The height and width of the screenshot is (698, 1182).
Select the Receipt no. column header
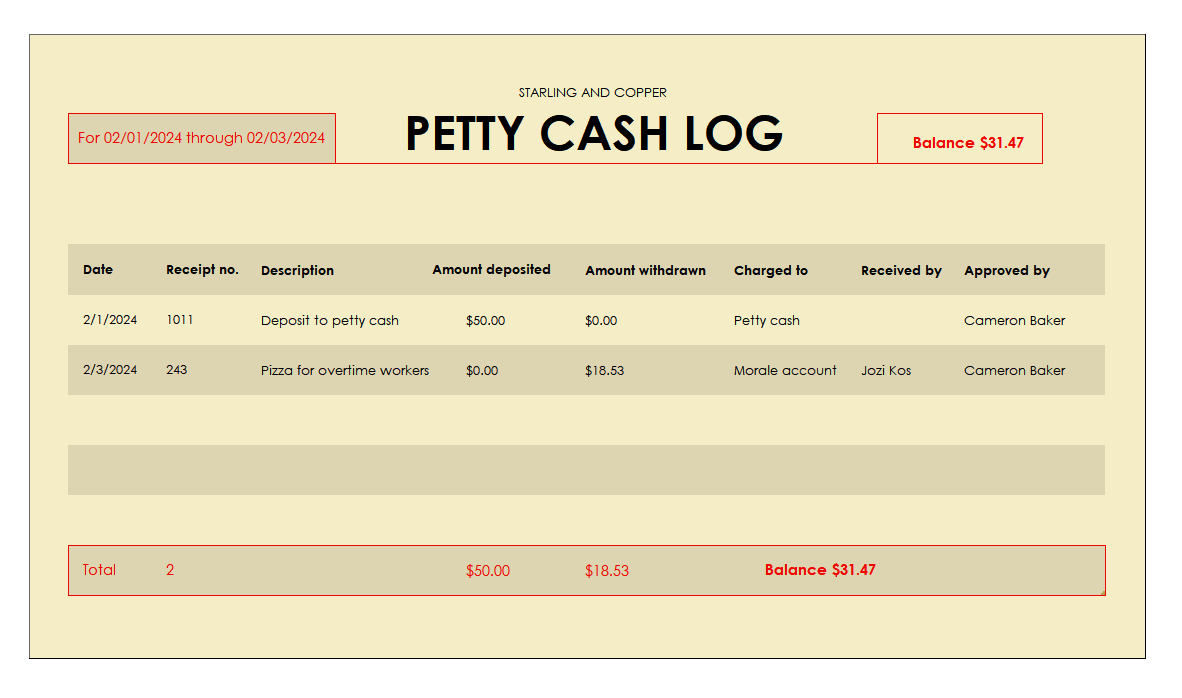(x=202, y=270)
